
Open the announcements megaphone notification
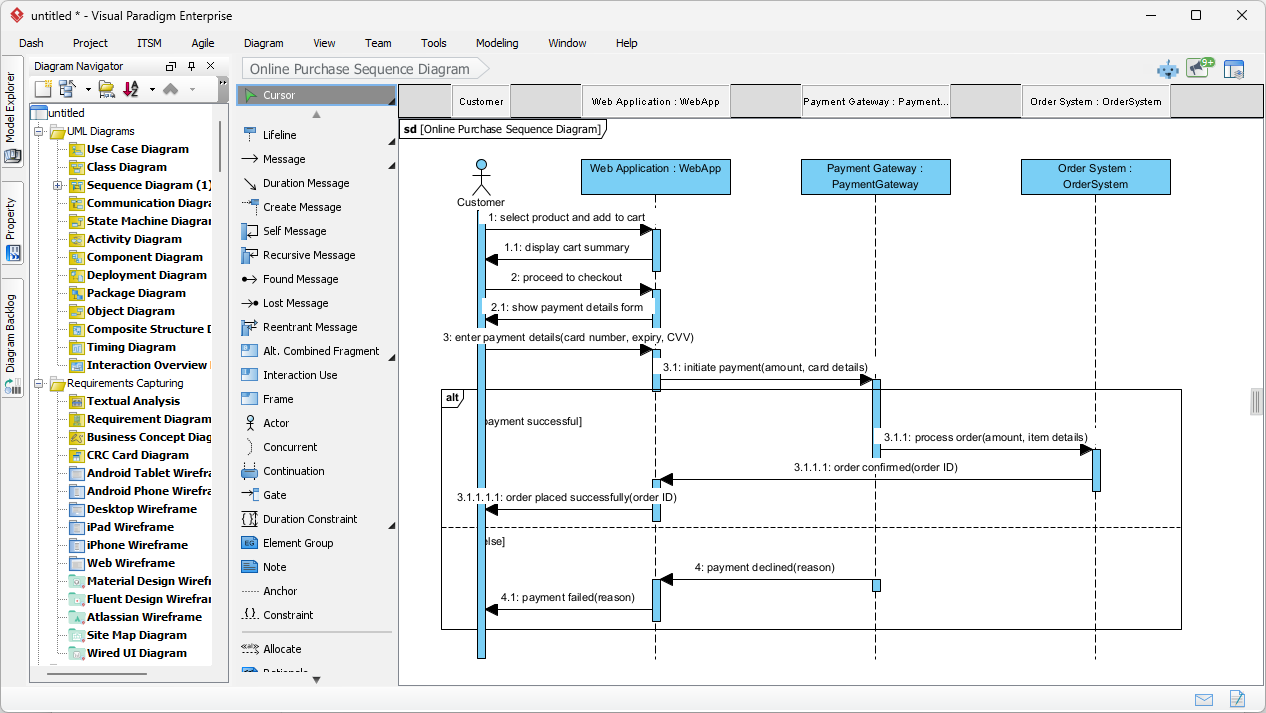pos(1199,68)
